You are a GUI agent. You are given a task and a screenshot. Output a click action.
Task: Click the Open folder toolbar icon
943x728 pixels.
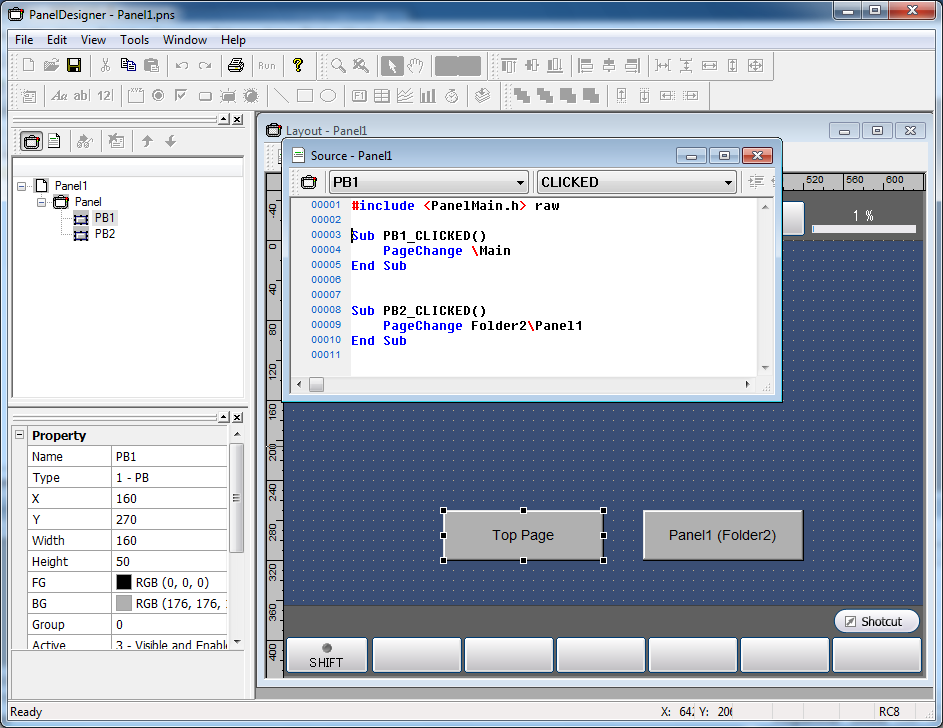click(51, 66)
